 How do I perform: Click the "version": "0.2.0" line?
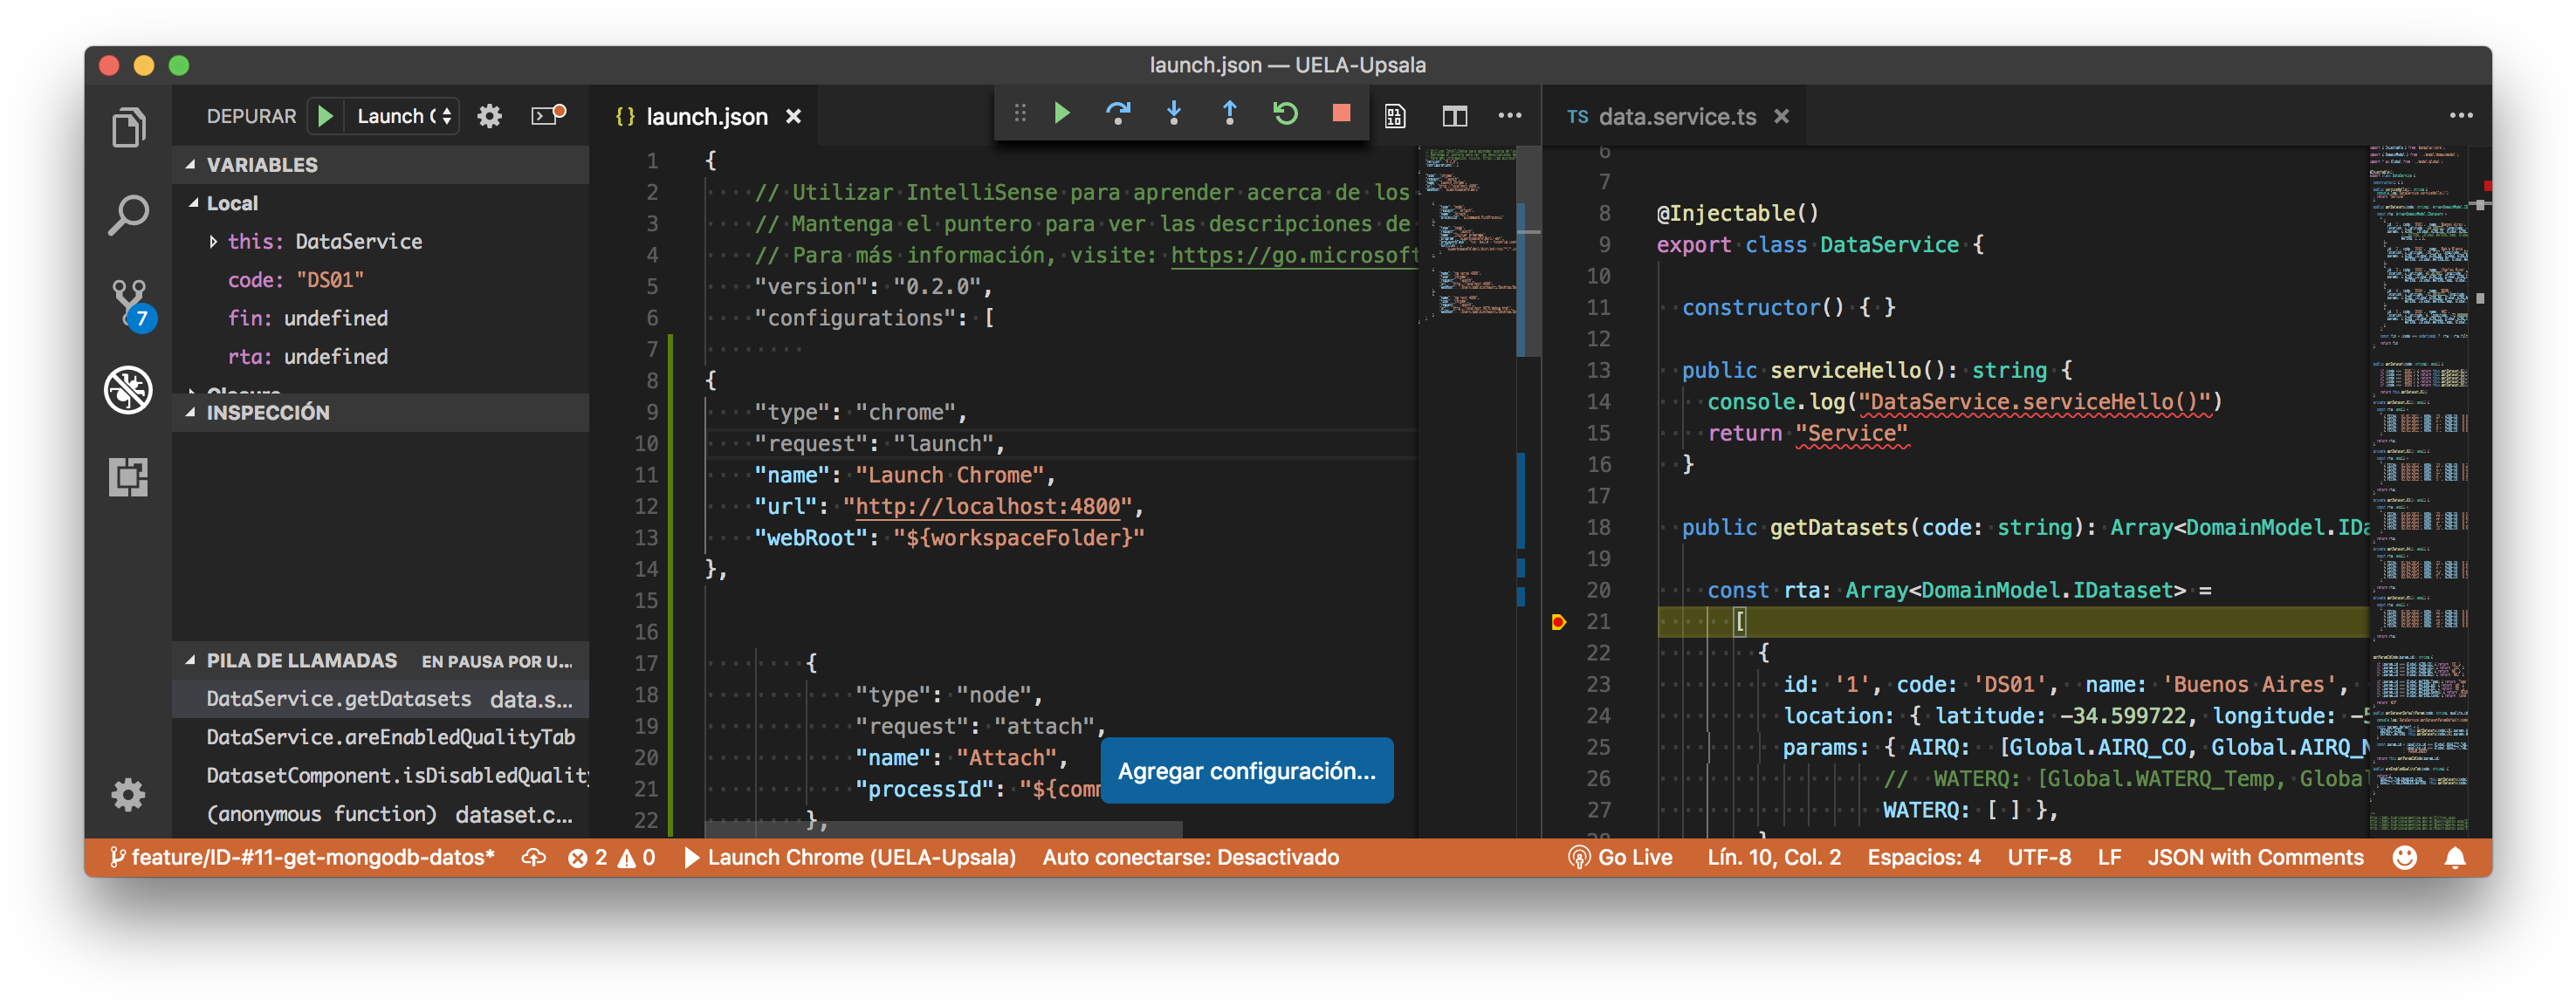[x=872, y=287]
